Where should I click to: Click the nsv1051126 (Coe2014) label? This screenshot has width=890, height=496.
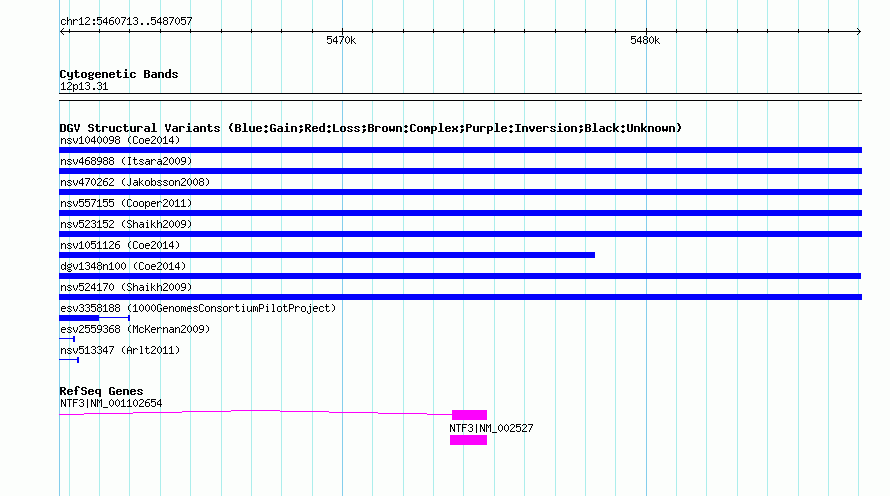[x=120, y=245]
